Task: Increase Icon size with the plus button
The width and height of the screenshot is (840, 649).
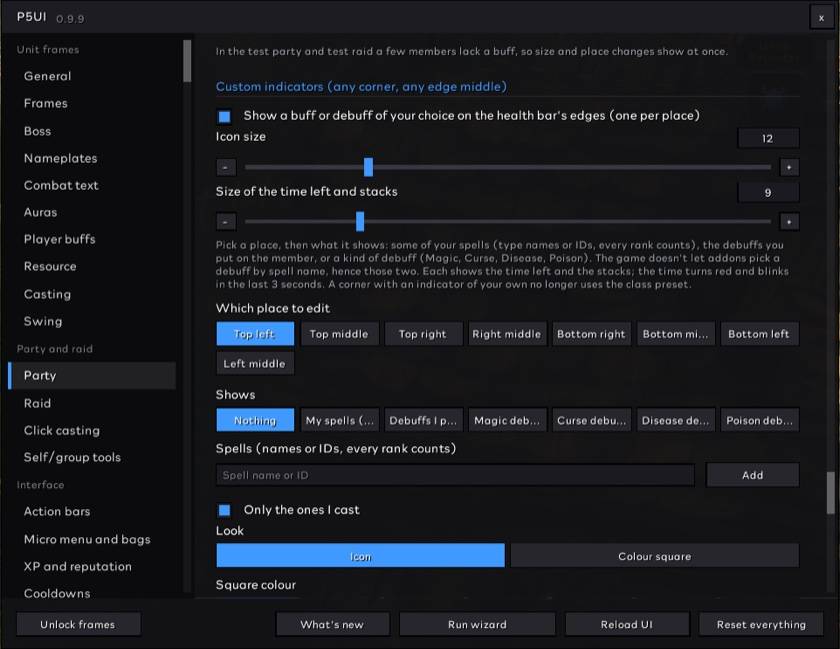Action: pos(789,167)
